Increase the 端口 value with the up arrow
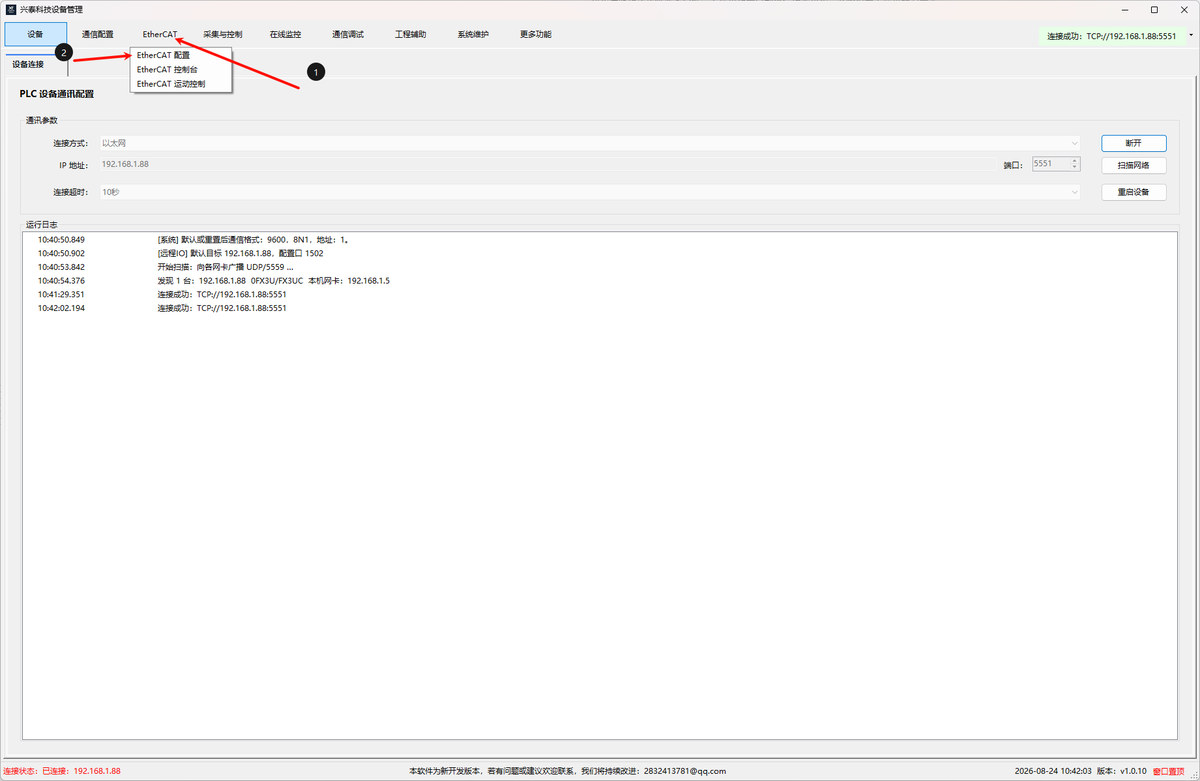The height and width of the screenshot is (781, 1200). click(1075, 160)
